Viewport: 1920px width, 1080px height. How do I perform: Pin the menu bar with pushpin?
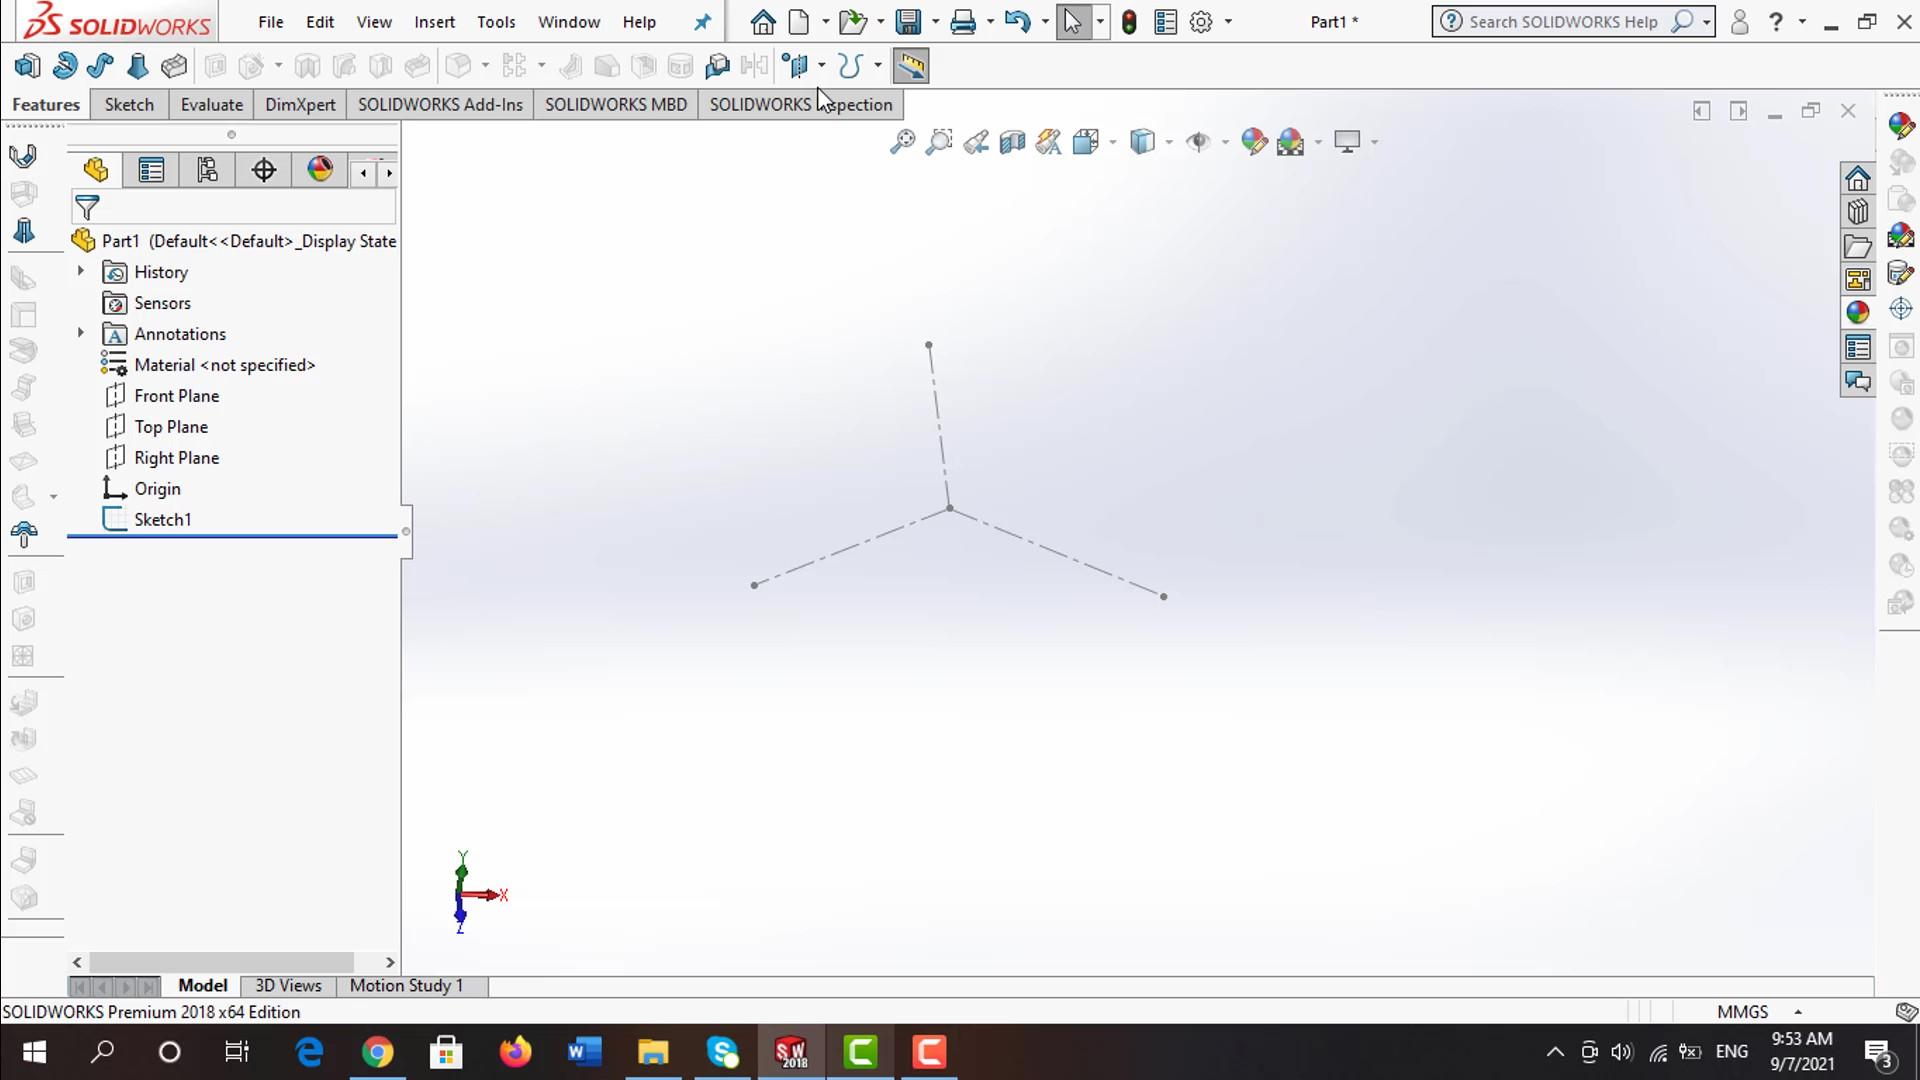pyautogui.click(x=702, y=22)
